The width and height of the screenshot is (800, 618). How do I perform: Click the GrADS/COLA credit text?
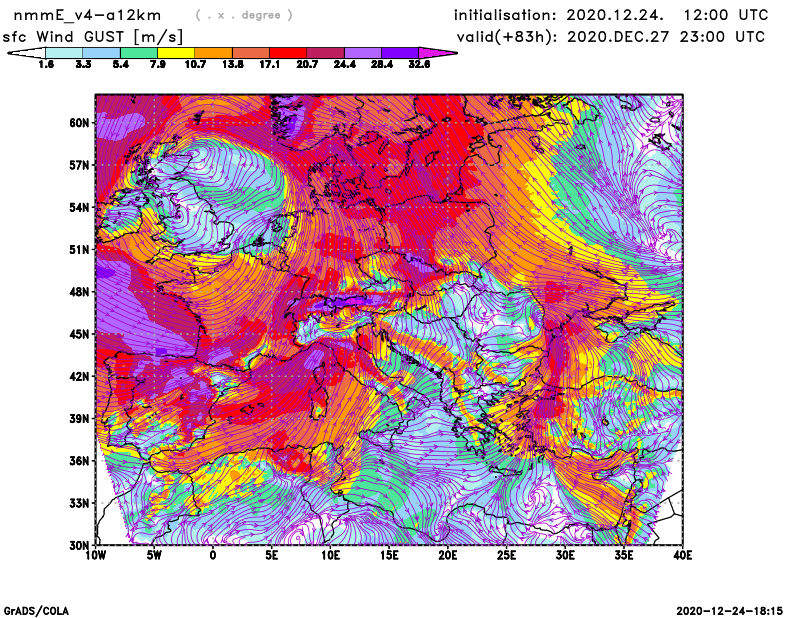click(x=36, y=610)
